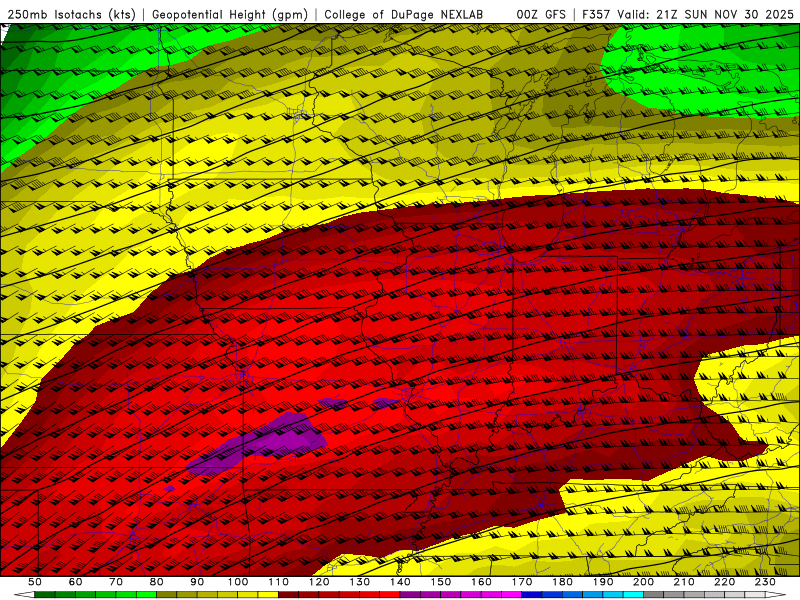The height and width of the screenshot is (600, 800).
Task: Click the legend value 200
Action: (x=644, y=582)
